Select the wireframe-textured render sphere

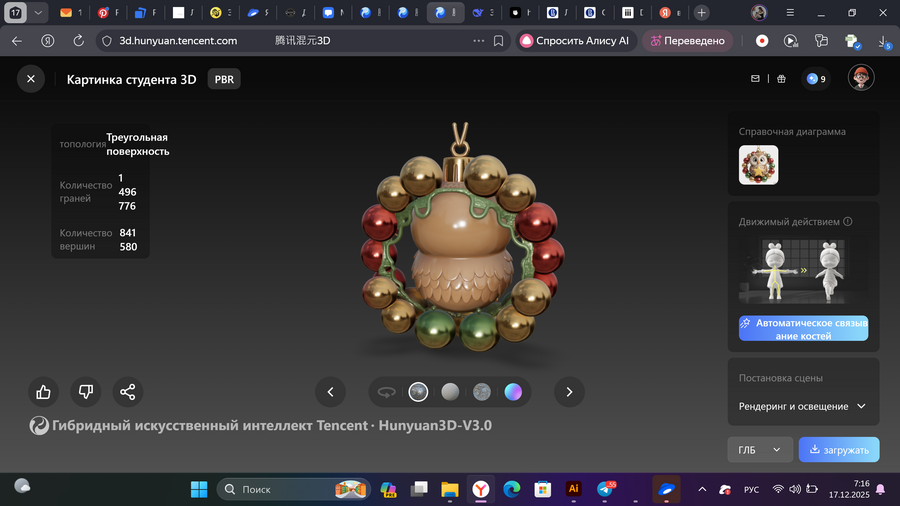(481, 392)
